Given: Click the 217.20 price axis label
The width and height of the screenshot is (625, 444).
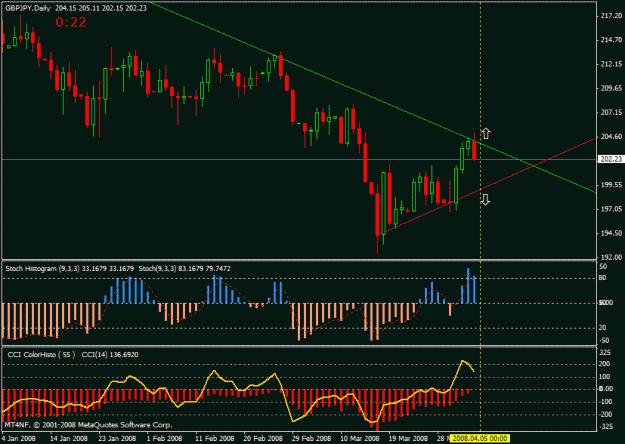Looking at the screenshot, I should pyautogui.click(x=611, y=16).
